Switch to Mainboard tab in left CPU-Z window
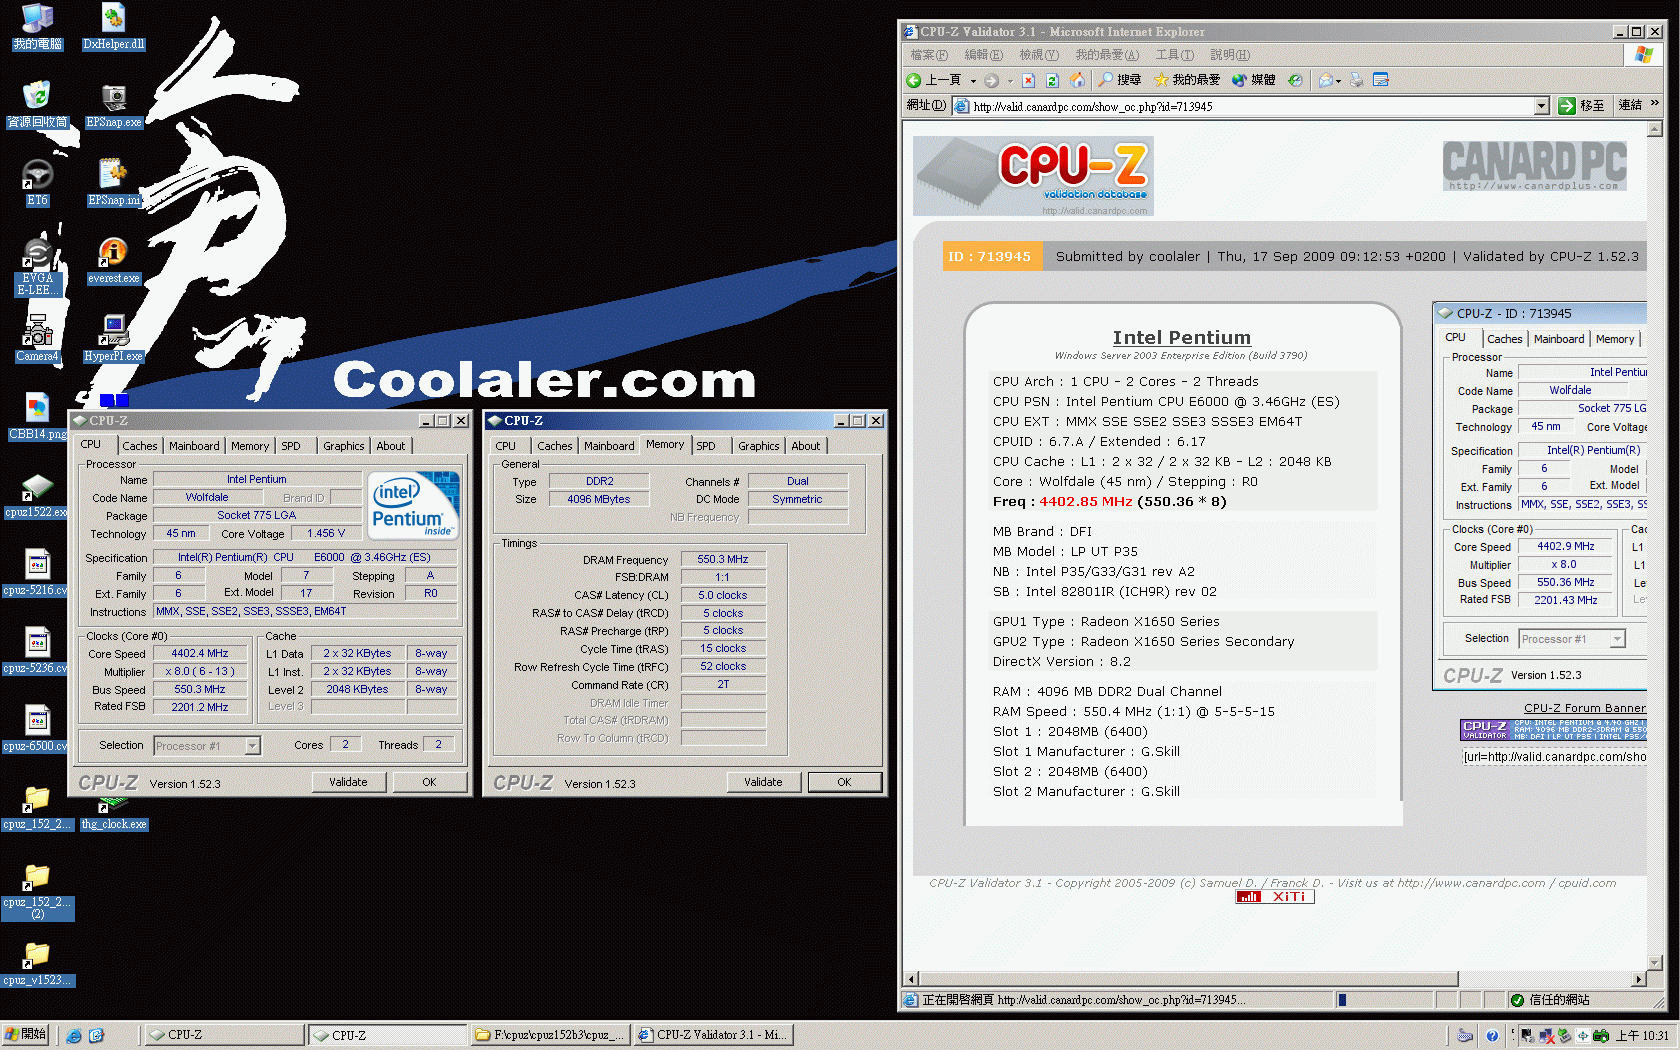Image resolution: width=1680 pixels, height=1050 pixels. click(194, 446)
